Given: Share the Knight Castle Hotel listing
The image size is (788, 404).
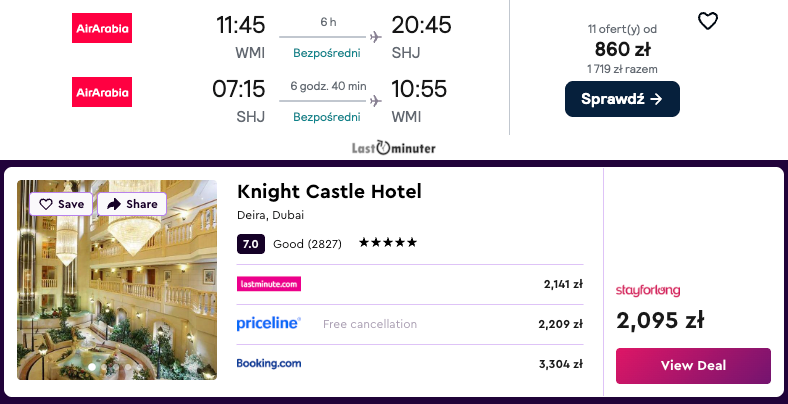Looking at the screenshot, I should click(x=132, y=204).
